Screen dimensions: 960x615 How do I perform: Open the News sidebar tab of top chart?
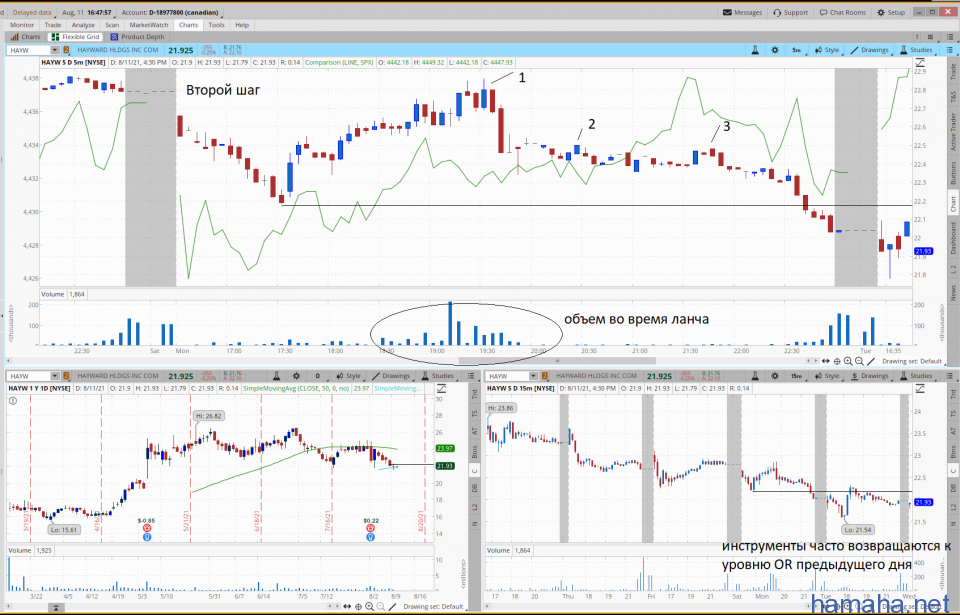click(953, 292)
